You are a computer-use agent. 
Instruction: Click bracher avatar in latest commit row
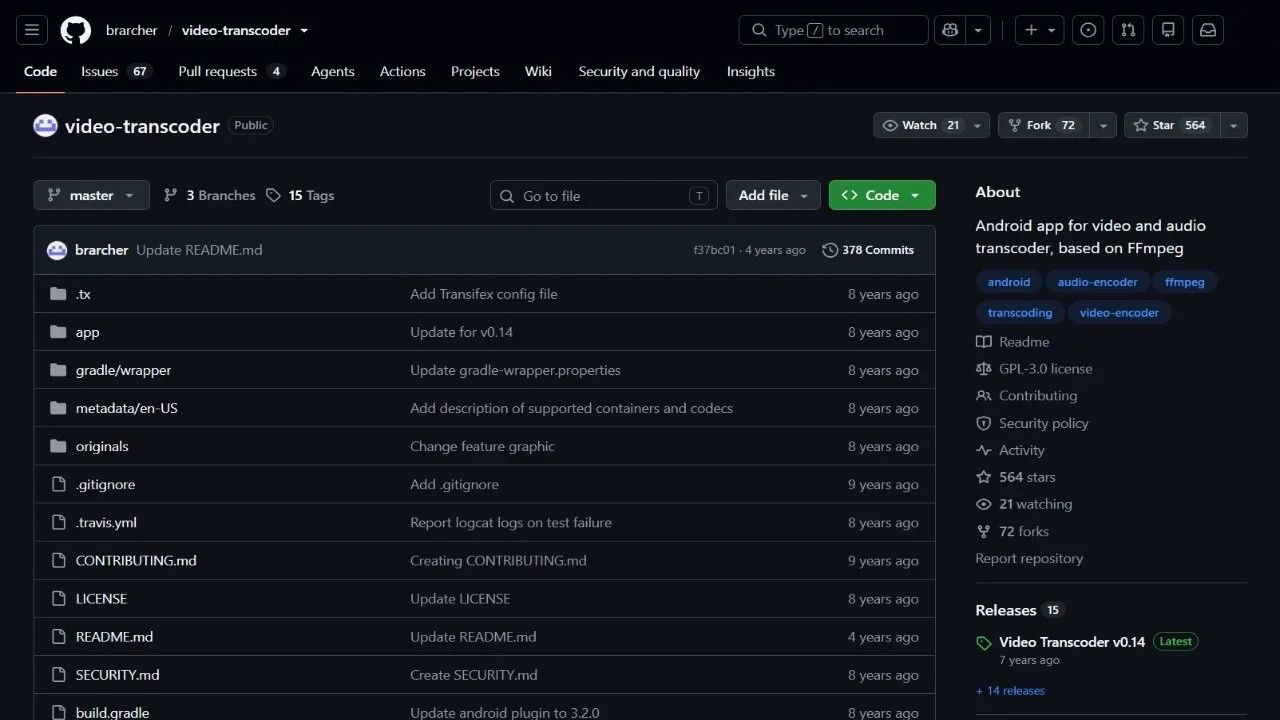[57, 250]
